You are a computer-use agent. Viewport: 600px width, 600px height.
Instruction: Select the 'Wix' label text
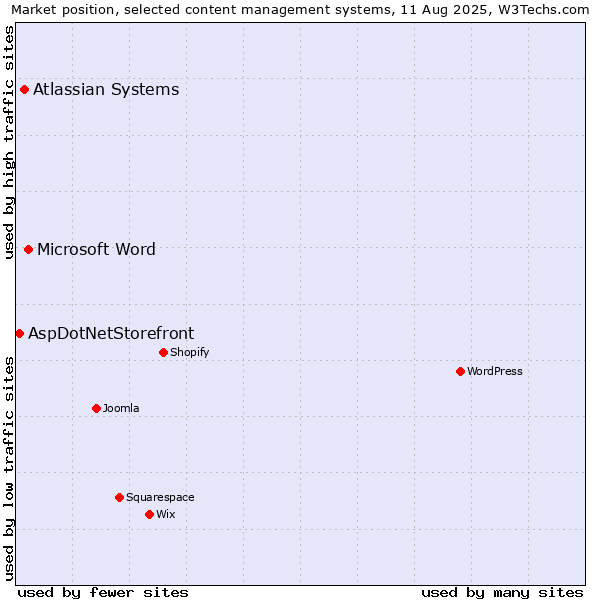[x=166, y=514]
